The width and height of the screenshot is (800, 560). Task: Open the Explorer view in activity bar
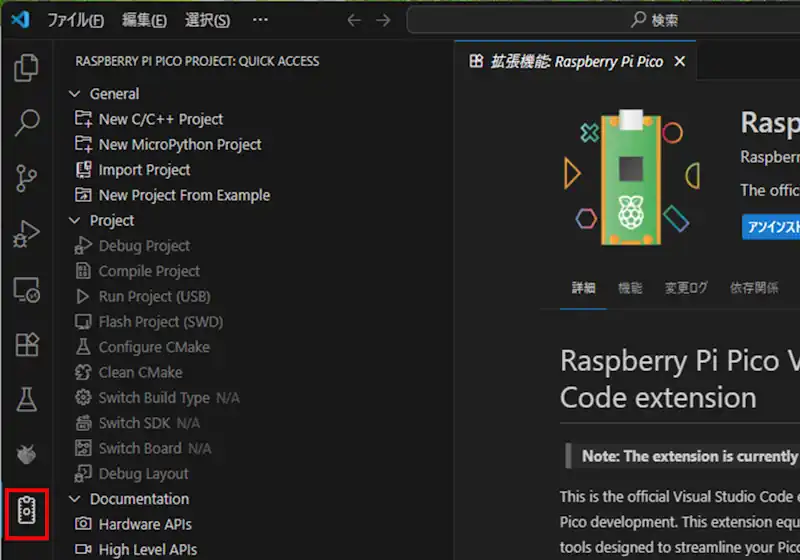point(26,67)
